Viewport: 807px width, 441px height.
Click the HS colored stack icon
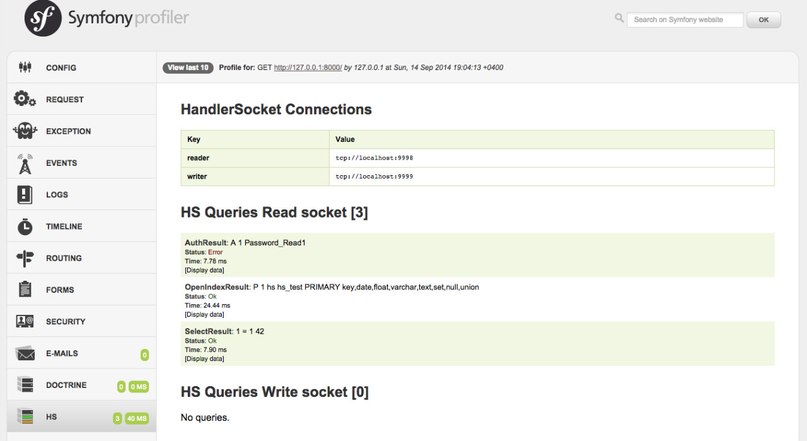(x=25, y=416)
